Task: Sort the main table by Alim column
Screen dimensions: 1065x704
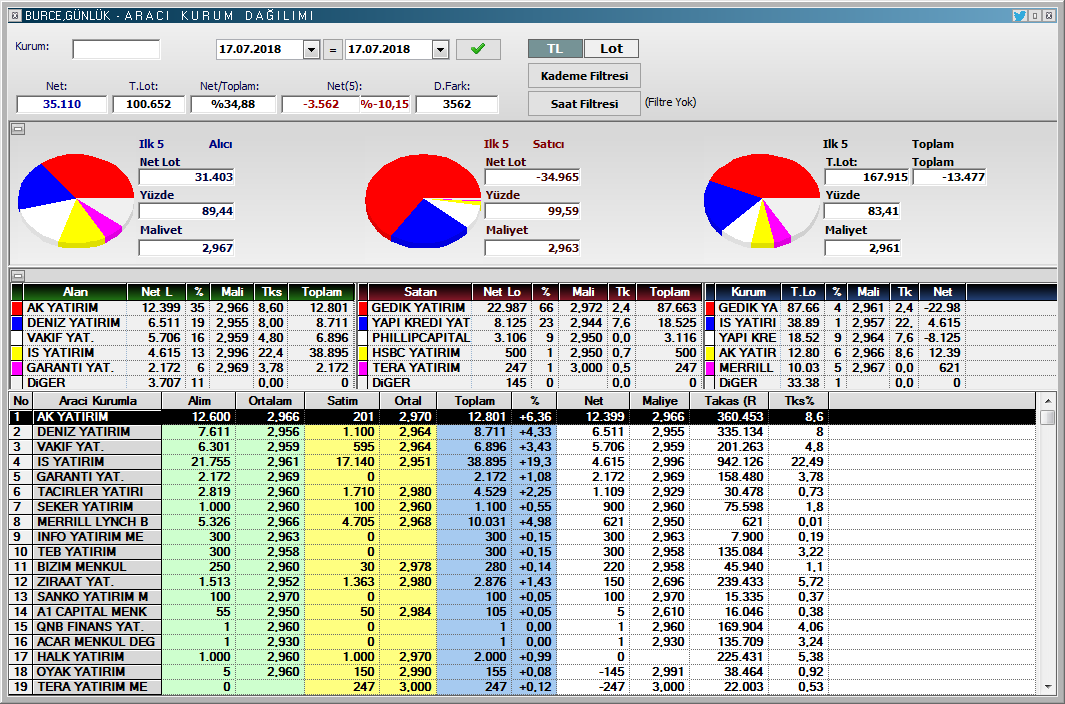Action: (199, 401)
